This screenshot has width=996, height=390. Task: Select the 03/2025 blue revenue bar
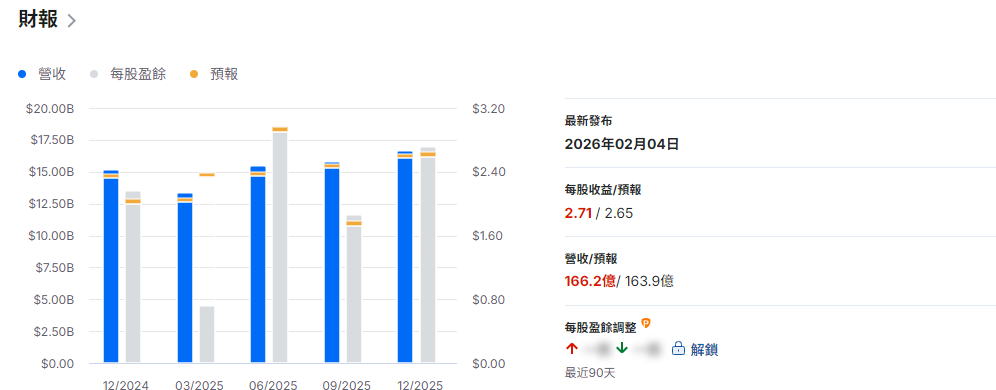click(185, 278)
